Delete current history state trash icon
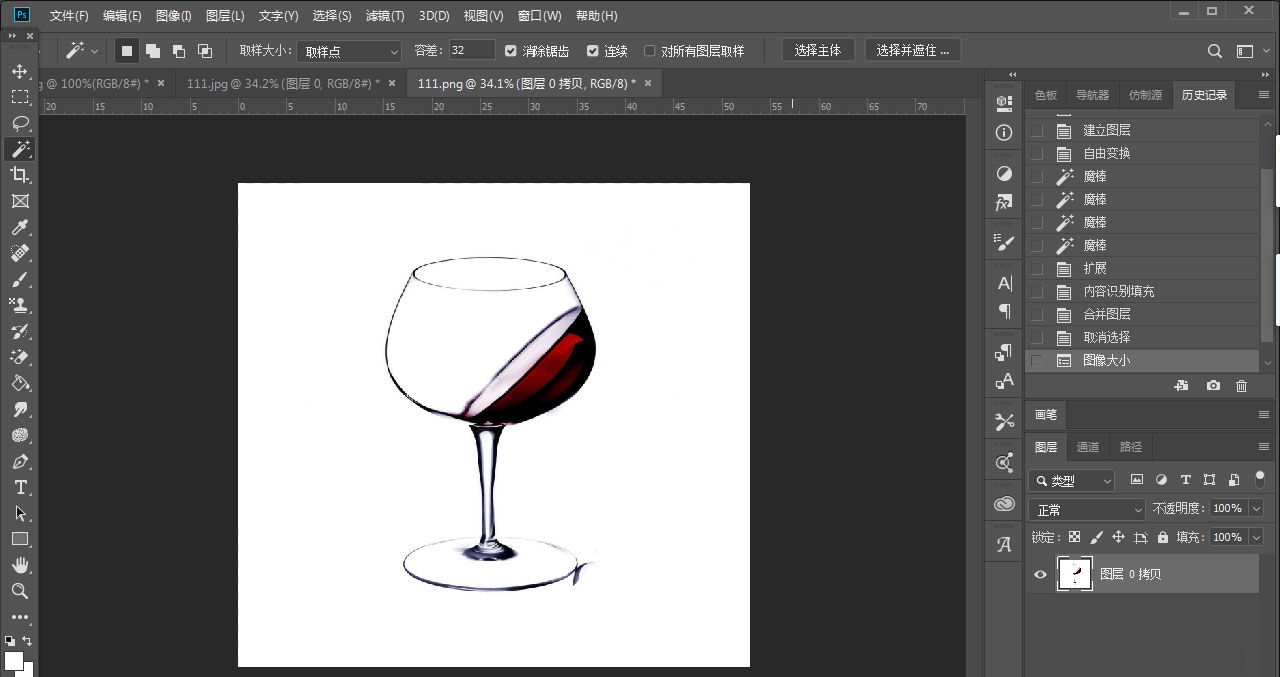 [1242, 385]
